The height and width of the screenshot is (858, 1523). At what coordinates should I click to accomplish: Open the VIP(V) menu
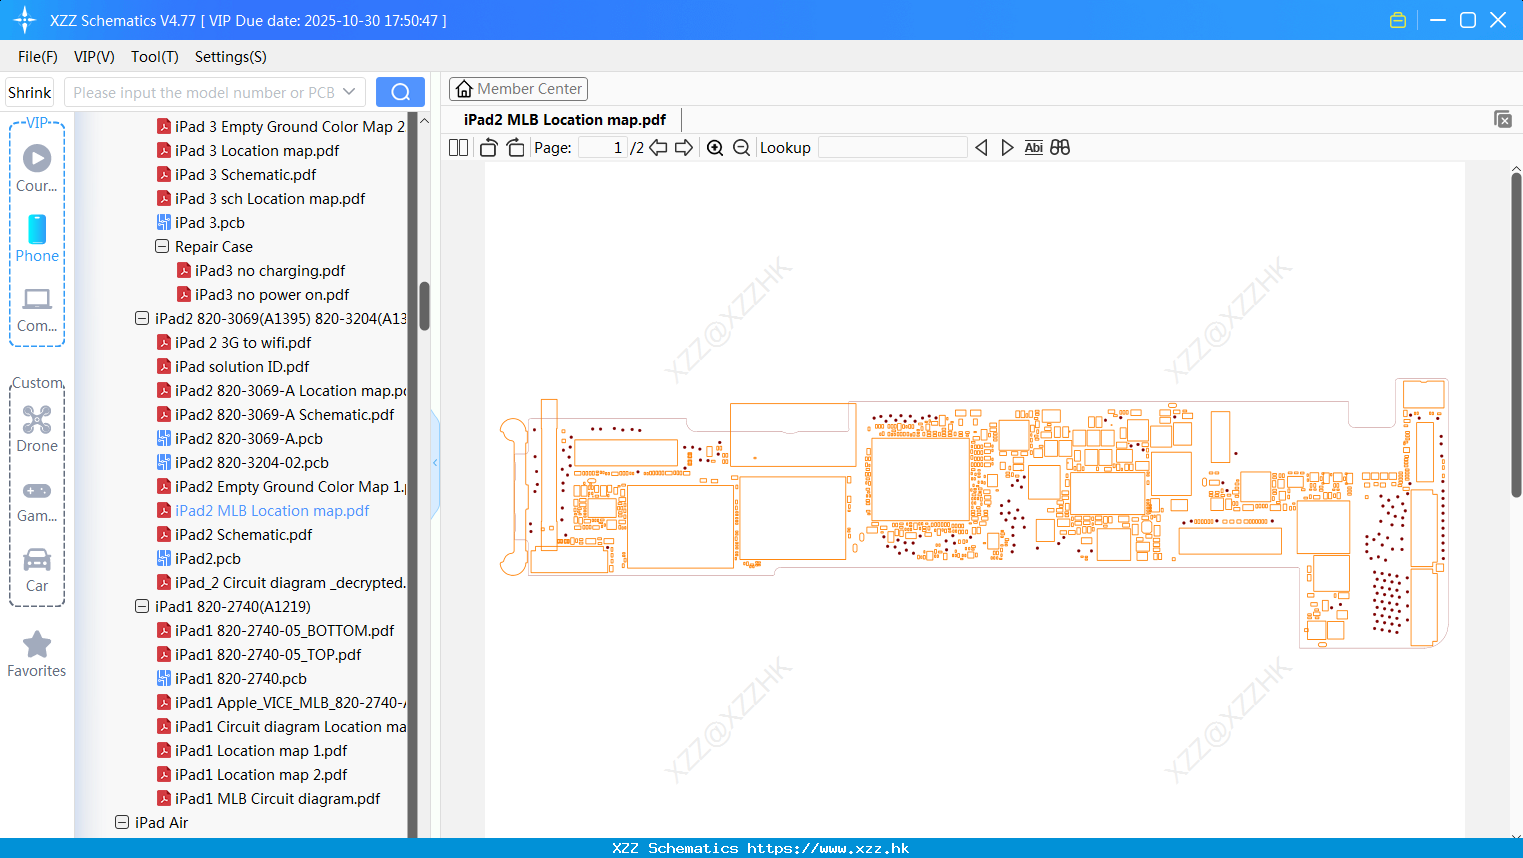point(94,57)
